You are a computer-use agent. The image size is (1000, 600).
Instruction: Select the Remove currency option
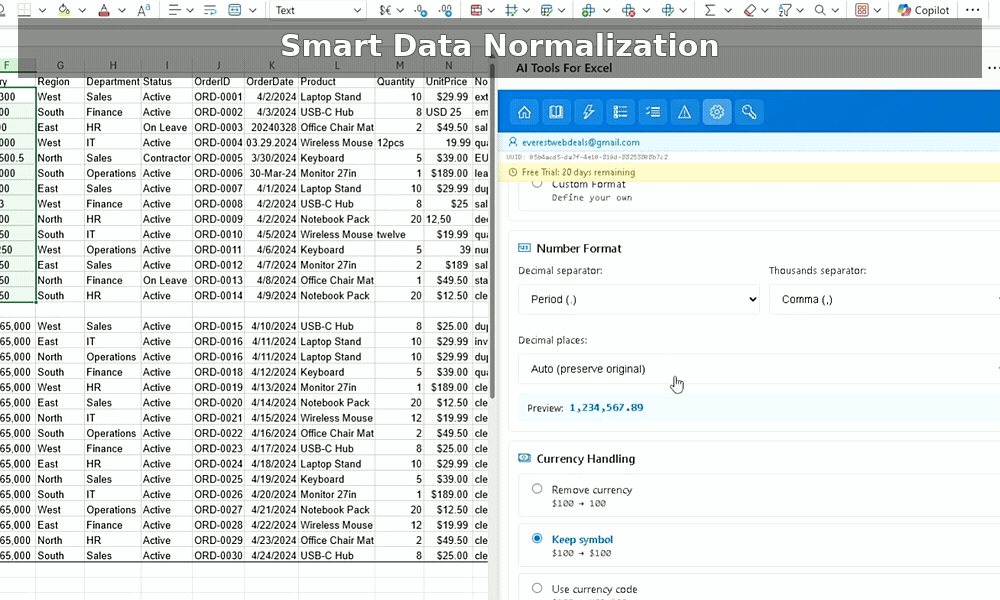point(537,489)
